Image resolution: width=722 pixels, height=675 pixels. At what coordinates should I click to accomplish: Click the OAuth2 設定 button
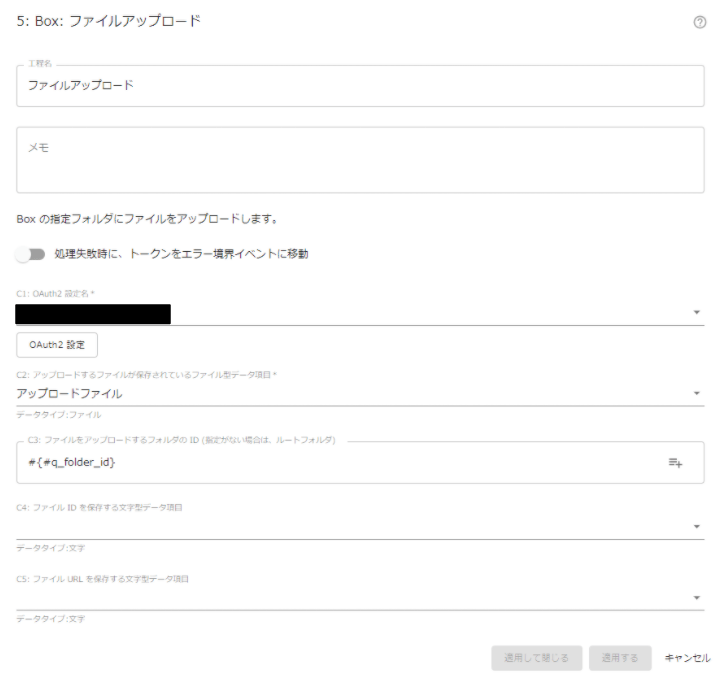pyautogui.click(x=57, y=345)
